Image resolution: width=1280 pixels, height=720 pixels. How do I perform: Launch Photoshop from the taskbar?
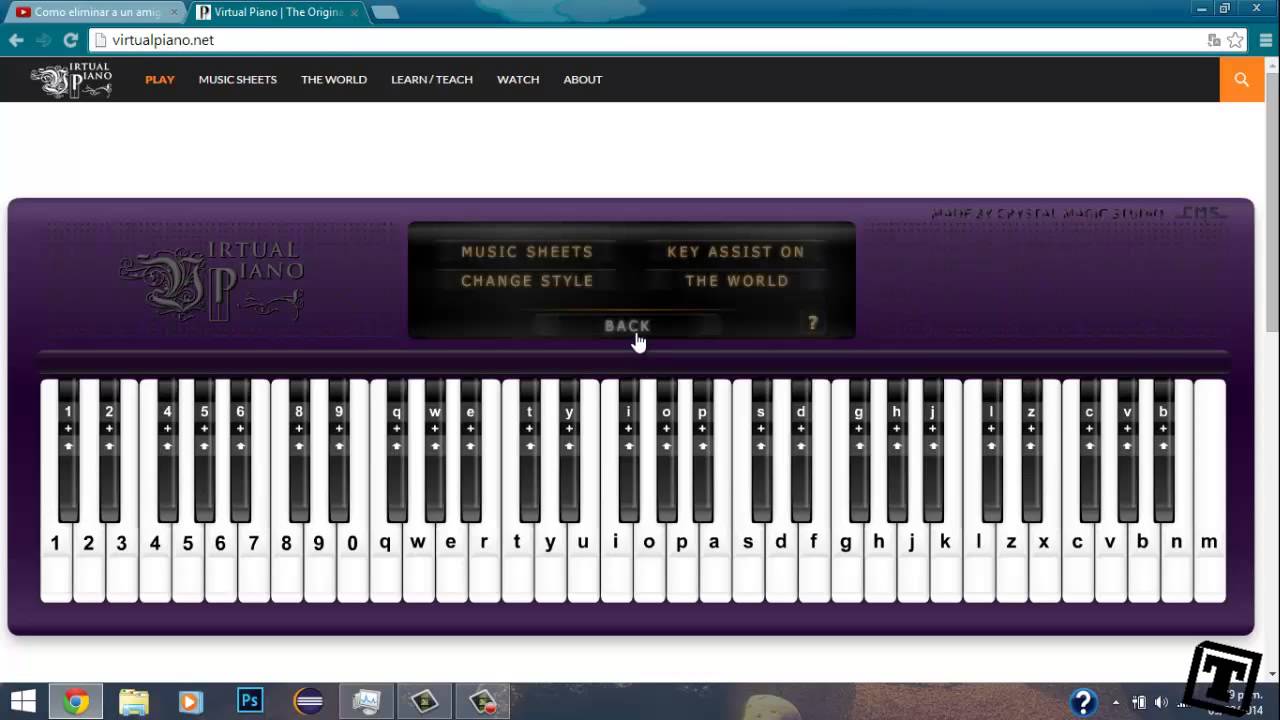250,701
